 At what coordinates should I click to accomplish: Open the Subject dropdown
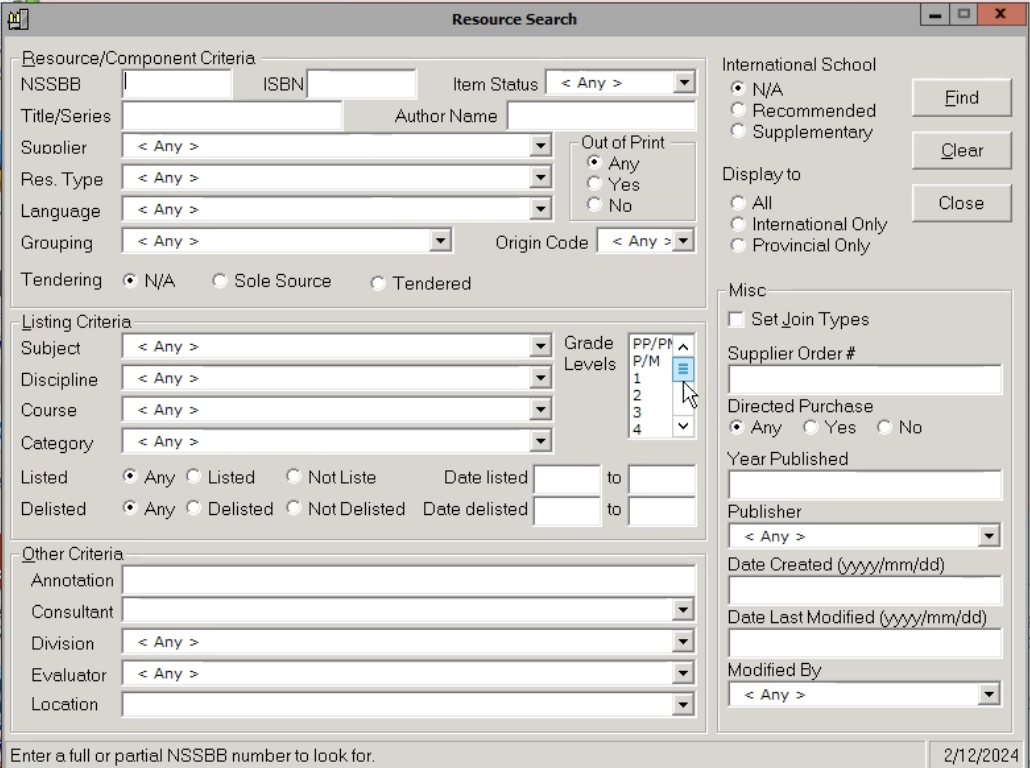click(x=540, y=346)
